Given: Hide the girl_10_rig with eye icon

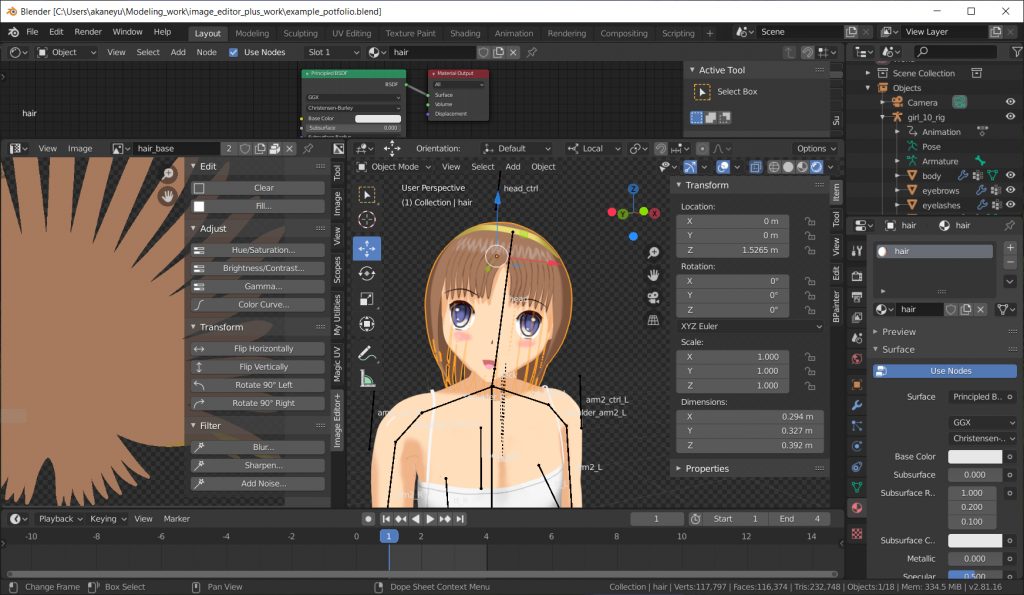Looking at the screenshot, I should [x=1010, y=116].
